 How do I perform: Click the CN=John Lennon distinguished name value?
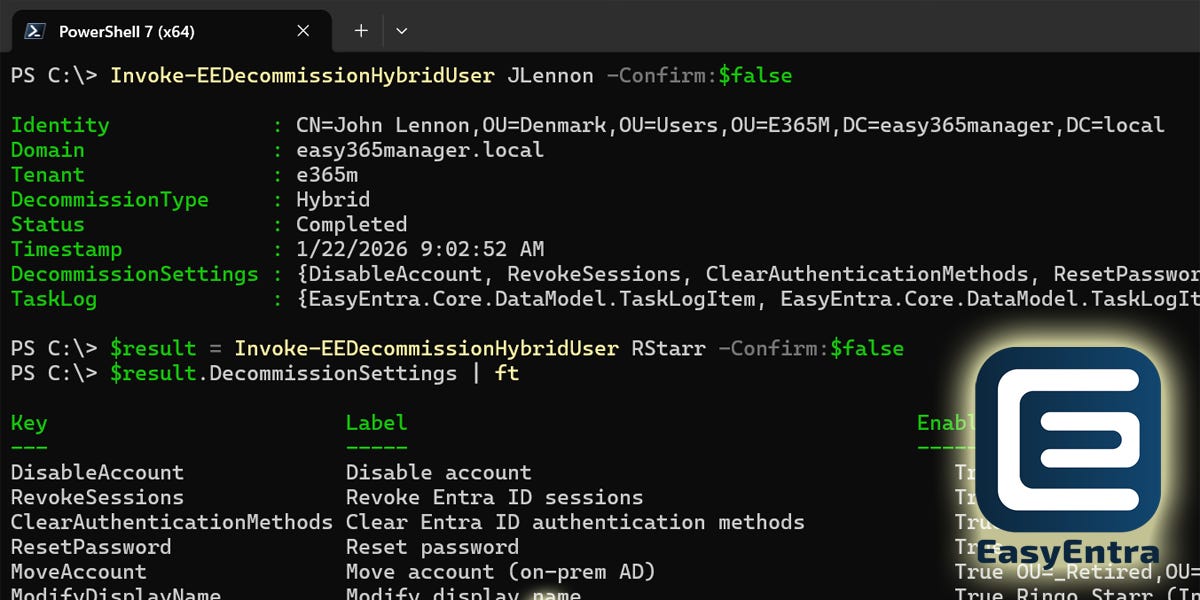click(730, 126)
